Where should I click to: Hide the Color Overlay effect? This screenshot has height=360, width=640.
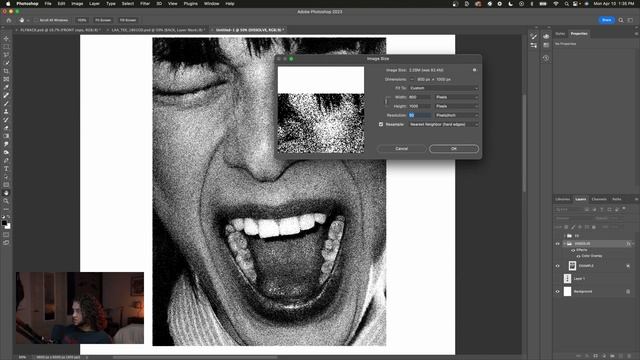point(578,256)
